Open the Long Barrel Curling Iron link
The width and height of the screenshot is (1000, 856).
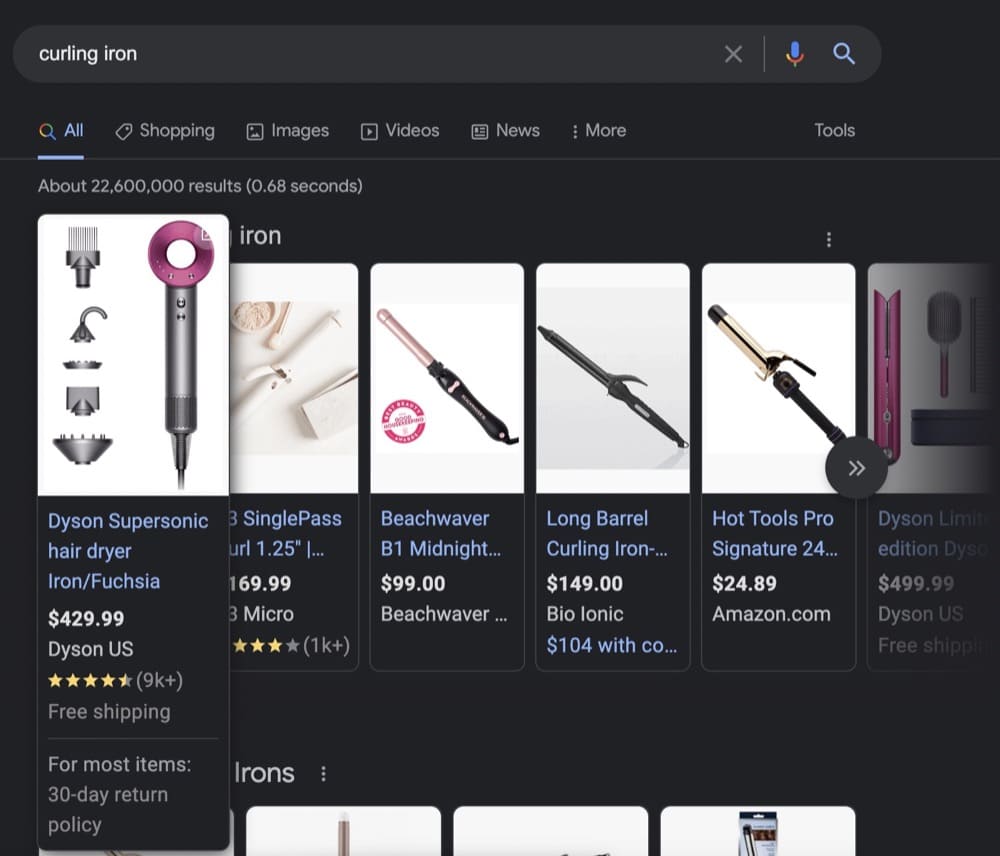point(607,533)
